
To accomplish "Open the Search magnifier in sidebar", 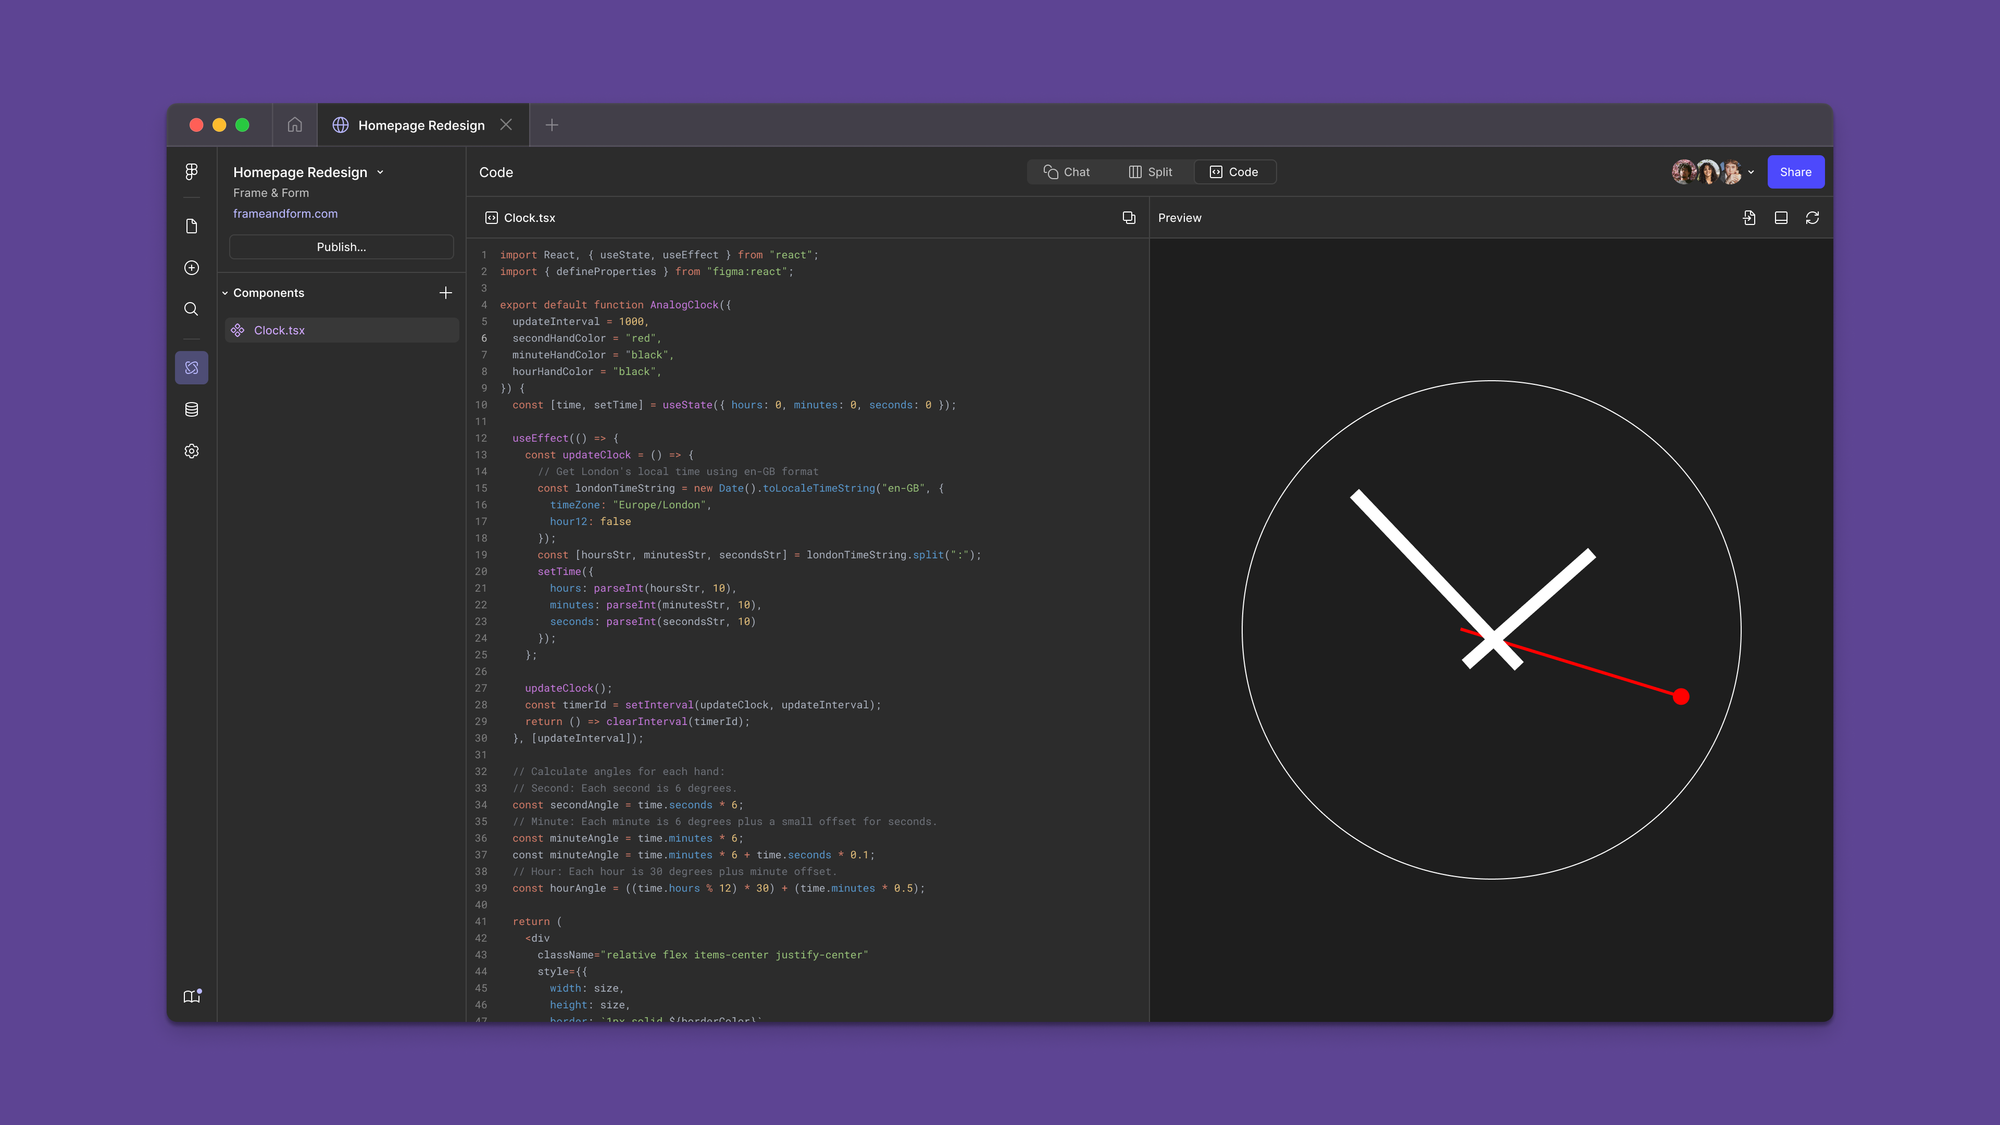I will (192, 310).
